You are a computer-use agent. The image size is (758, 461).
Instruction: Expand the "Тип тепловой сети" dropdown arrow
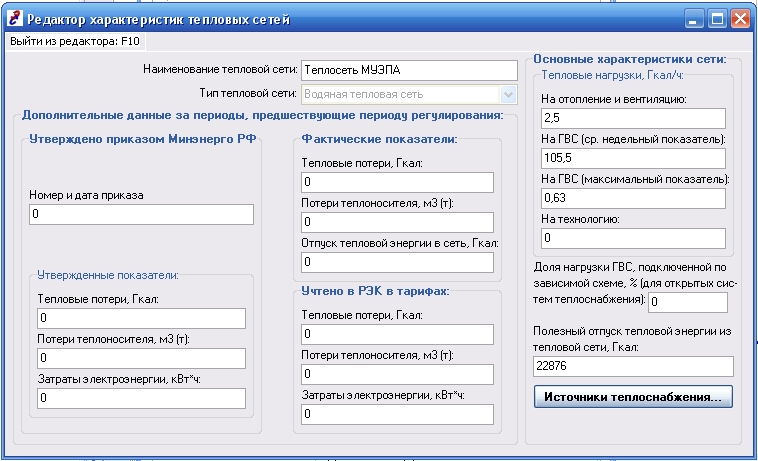(x=508, y=95)
